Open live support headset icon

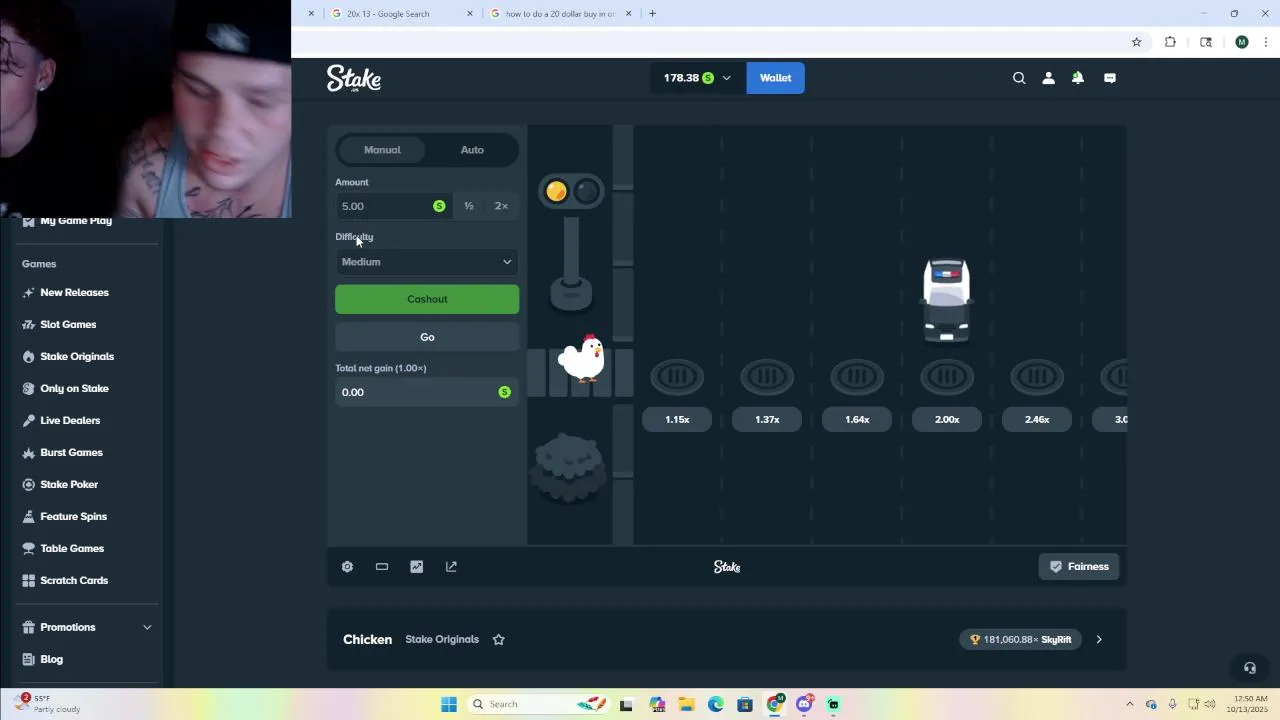coord(1250,668)
